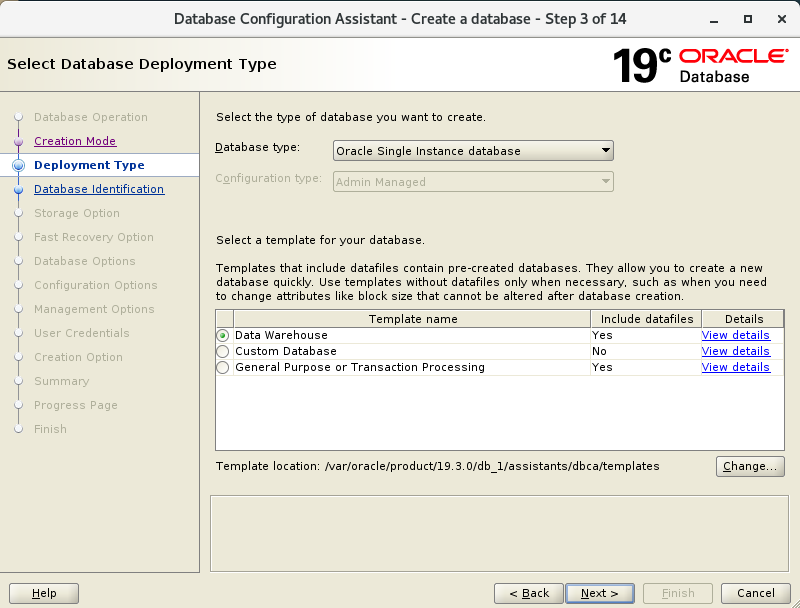Open the Help dialog
The image size is (800, 608).
coord(44,593)
